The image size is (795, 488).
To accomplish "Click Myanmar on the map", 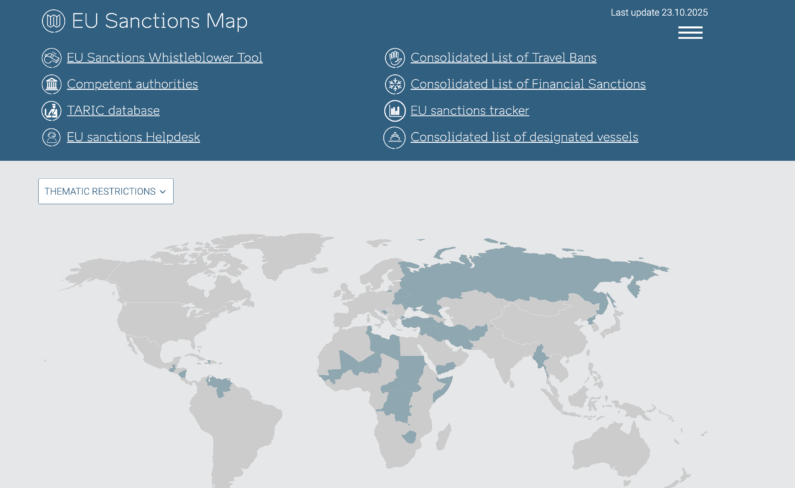I will pyautogui.click(x=540, y=359).
